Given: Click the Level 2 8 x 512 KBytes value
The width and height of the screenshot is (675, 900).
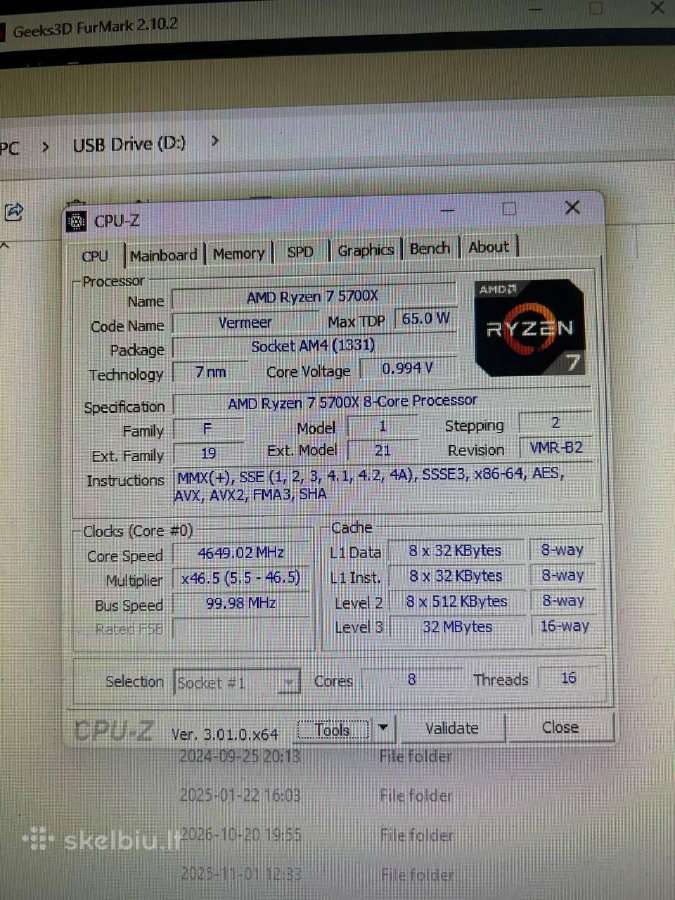Looking at the screenshot, I should [457, 602].
